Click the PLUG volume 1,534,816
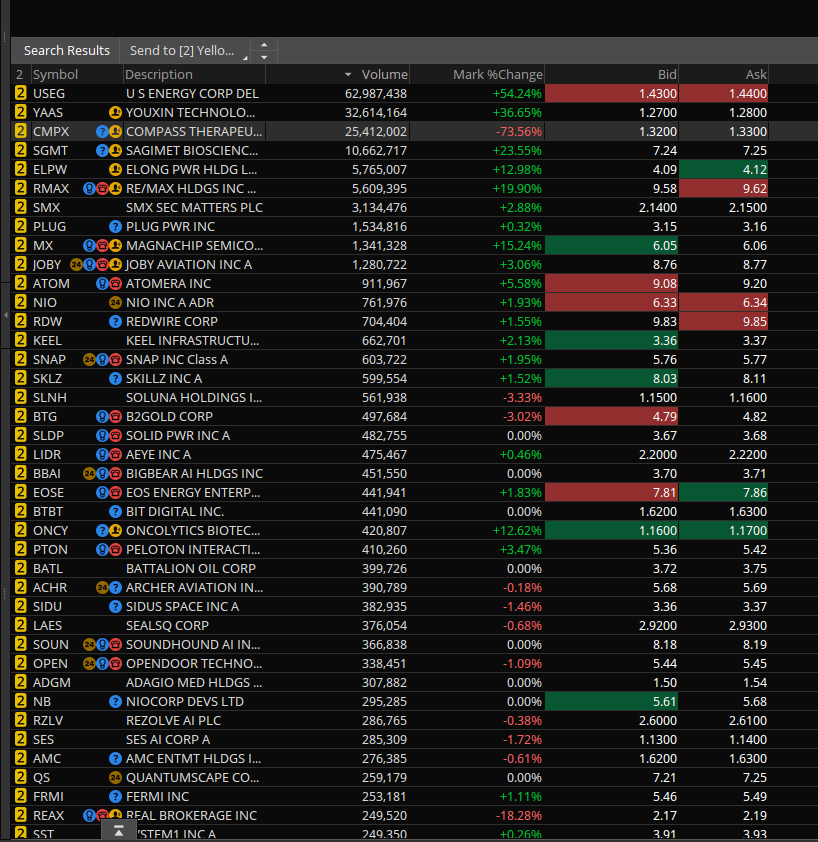Image resolution: width=818 pixels, height=842 pixels. [379, 227]
